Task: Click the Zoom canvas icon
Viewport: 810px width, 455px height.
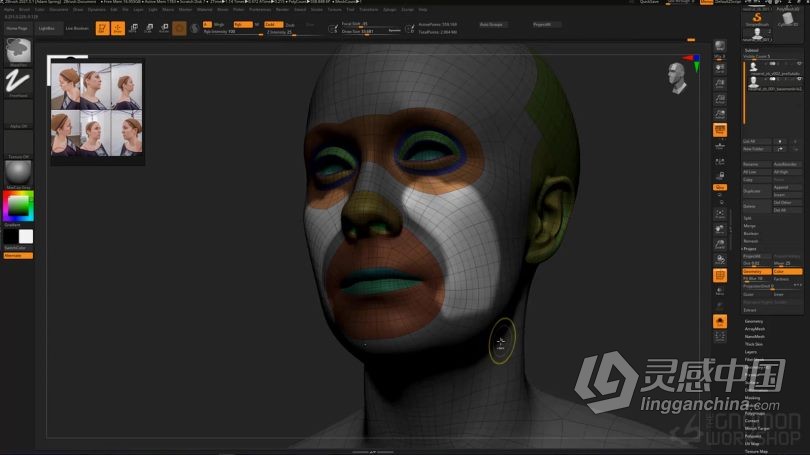Action: pos(720,84)
